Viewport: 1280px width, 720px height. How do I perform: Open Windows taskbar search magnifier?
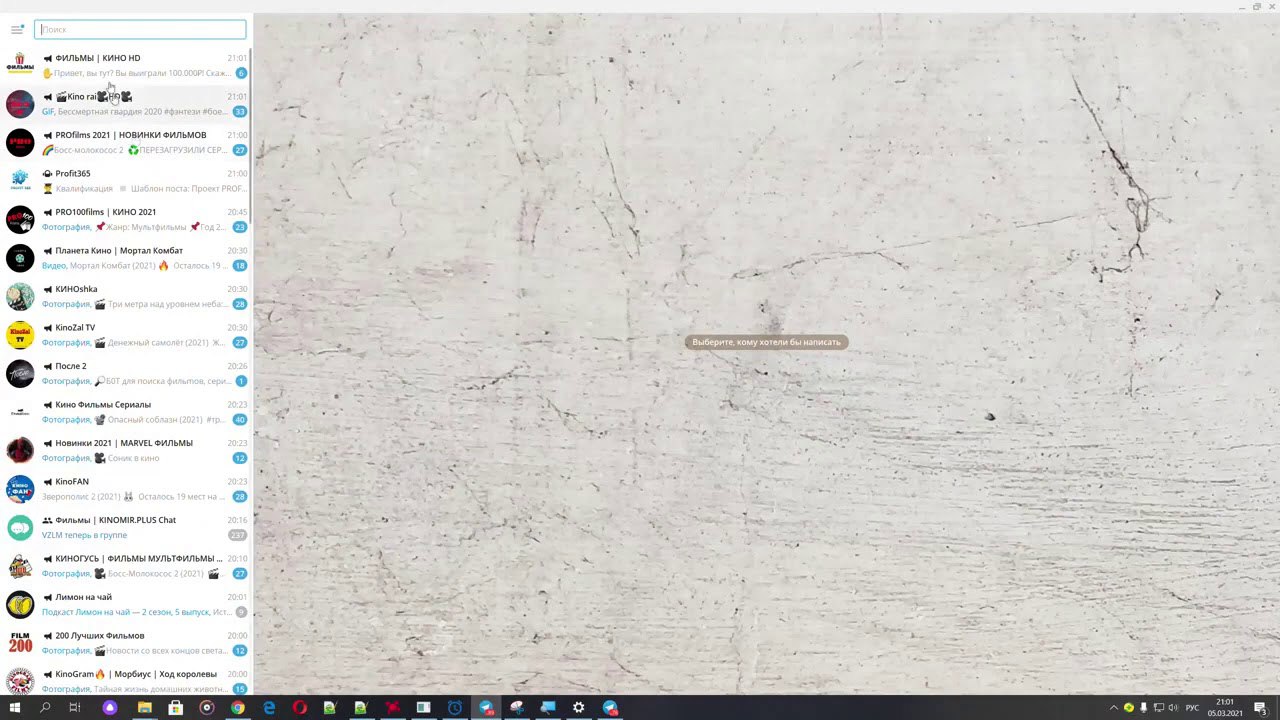coord(45,708)
